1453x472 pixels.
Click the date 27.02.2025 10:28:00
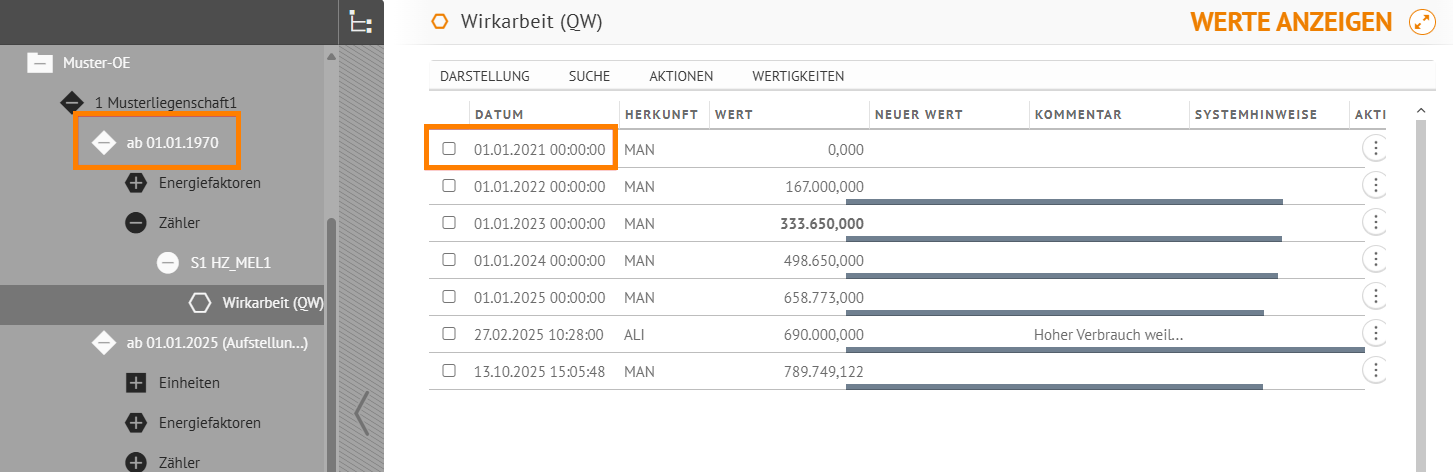539,334
